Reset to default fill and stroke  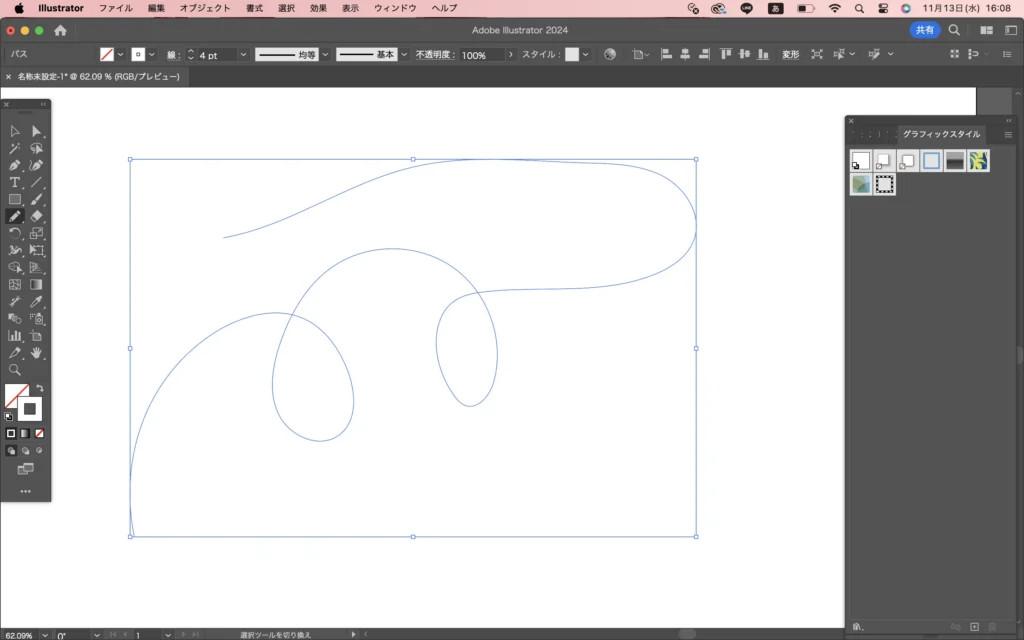pyautogui.click(x=9, y=416)
